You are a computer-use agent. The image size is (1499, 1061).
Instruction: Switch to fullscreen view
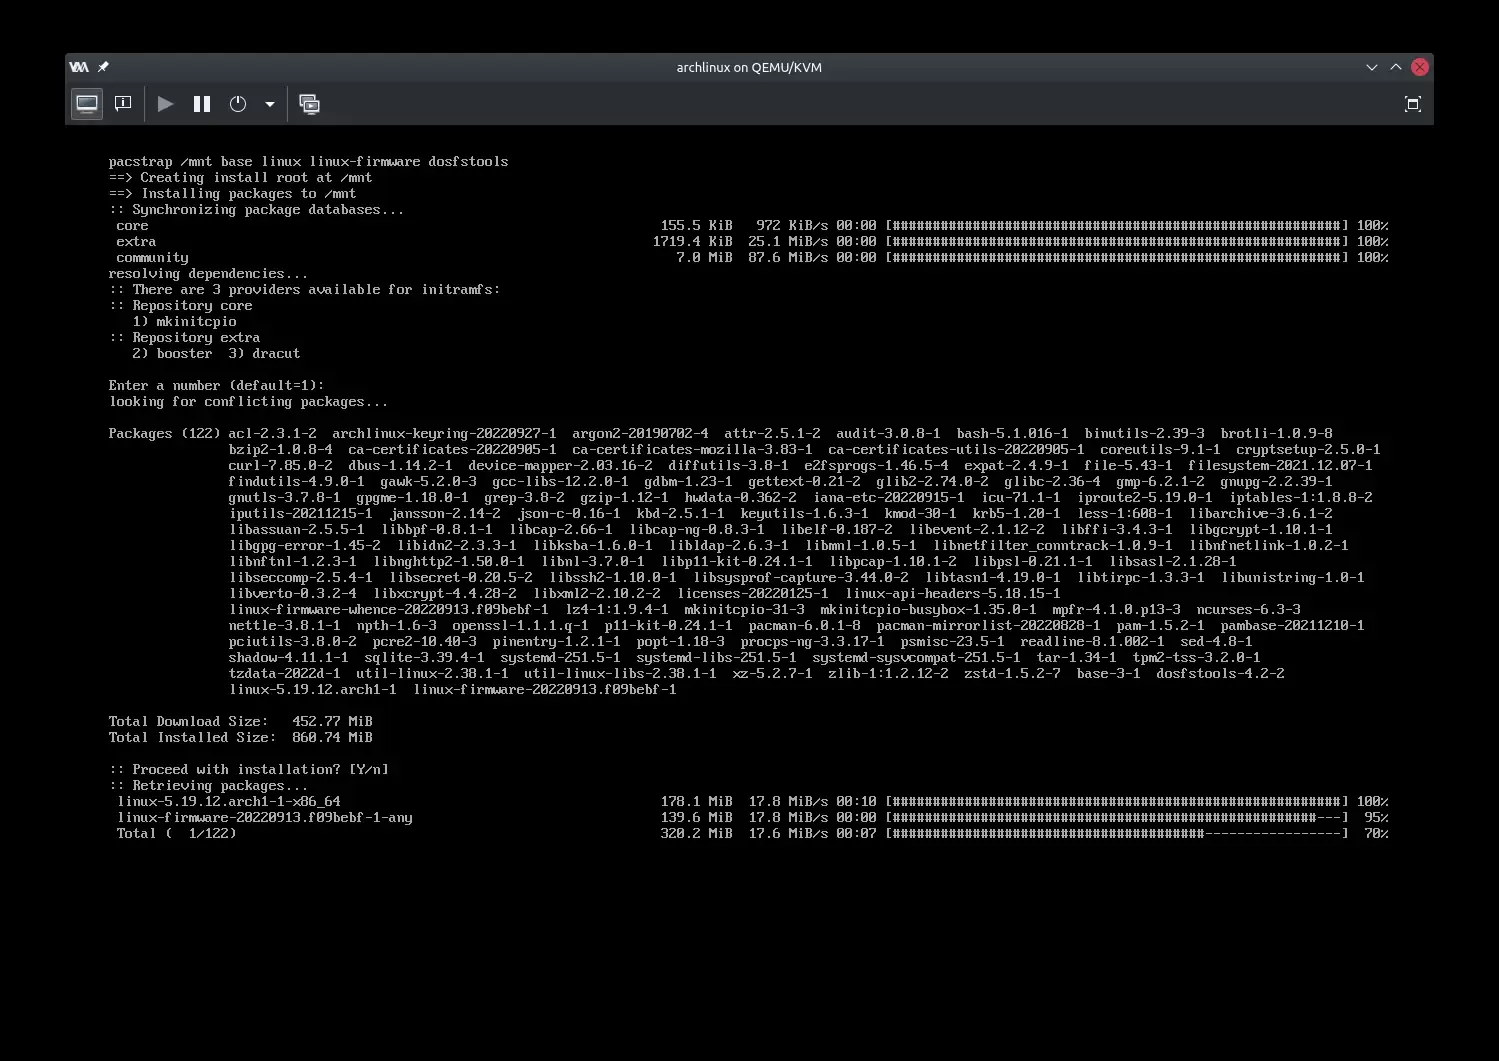click(1412, 104)
